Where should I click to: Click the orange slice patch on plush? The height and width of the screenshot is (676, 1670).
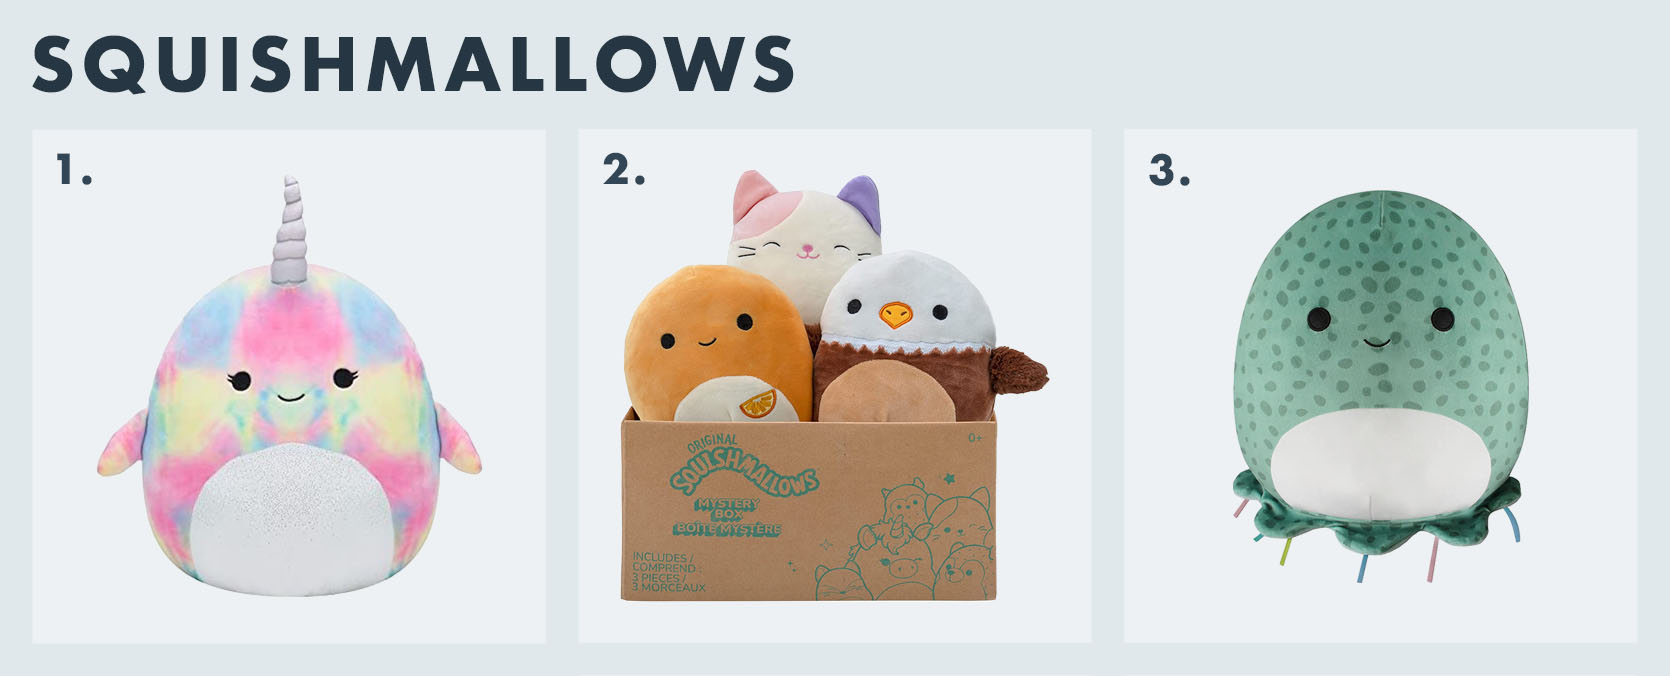point(759,403)
